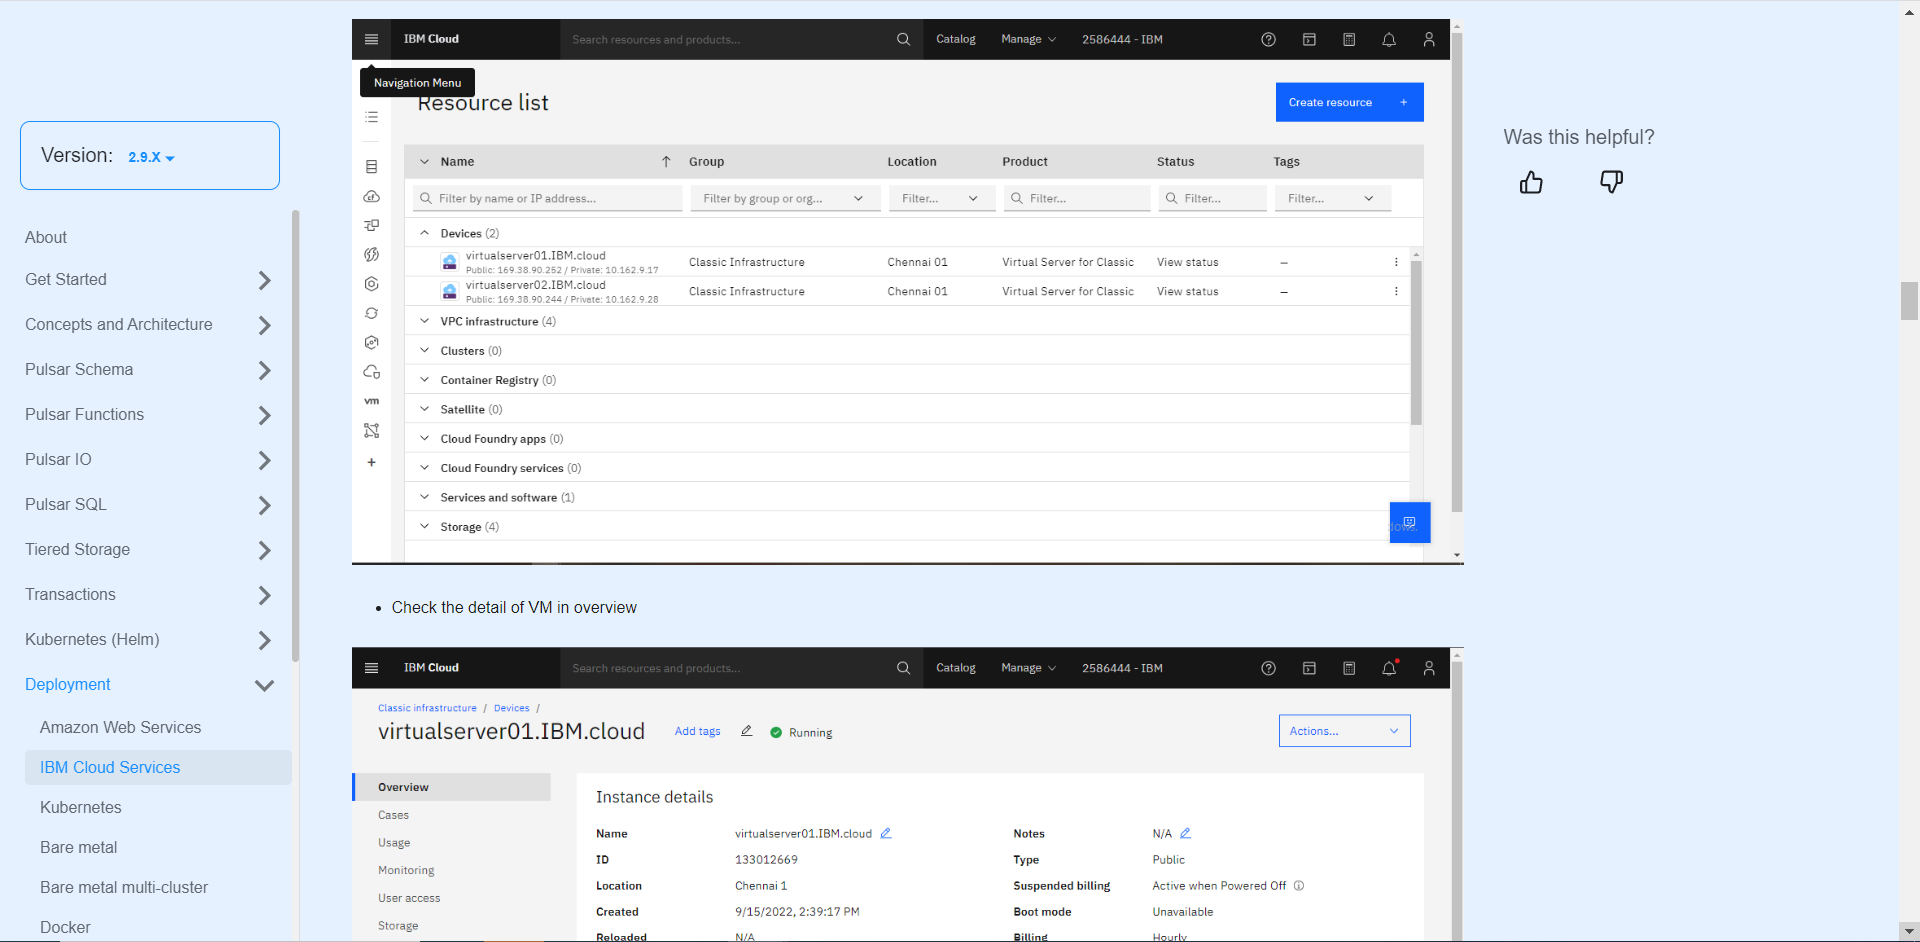Click the cost estimator calculator icon in top bar

(x=1349, y=39)
